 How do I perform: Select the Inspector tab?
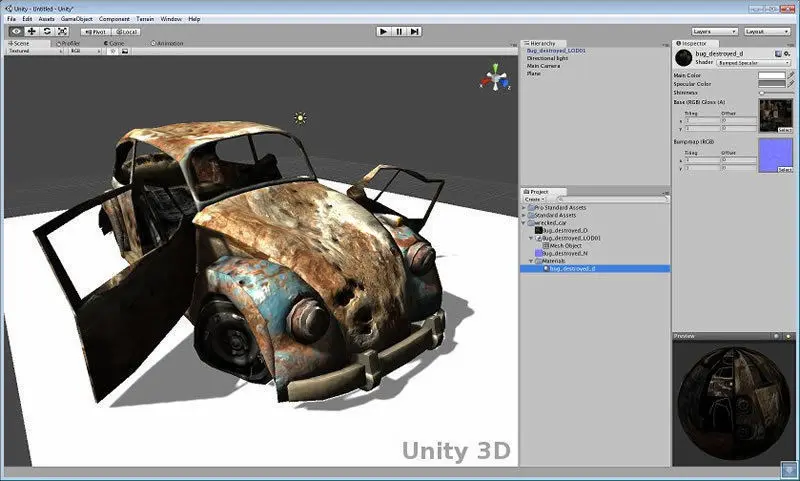click(694, 43)
